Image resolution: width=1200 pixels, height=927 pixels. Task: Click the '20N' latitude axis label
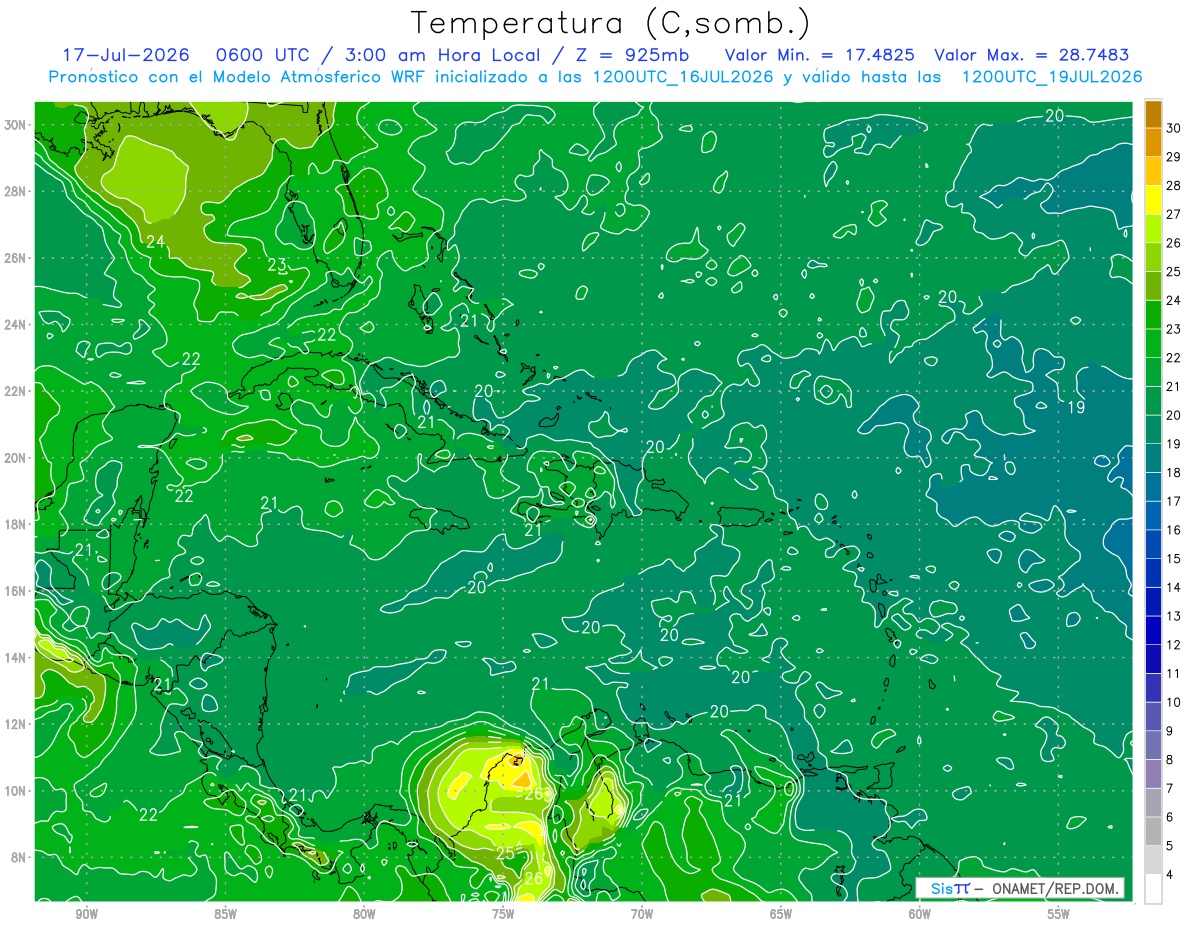[x=15, y=457]
